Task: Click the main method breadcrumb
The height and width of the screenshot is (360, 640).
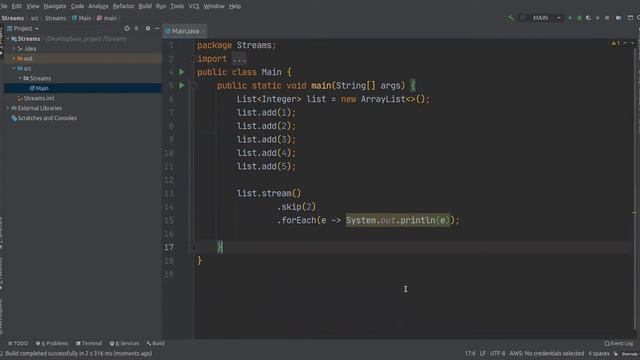Action: coord(107,18)
